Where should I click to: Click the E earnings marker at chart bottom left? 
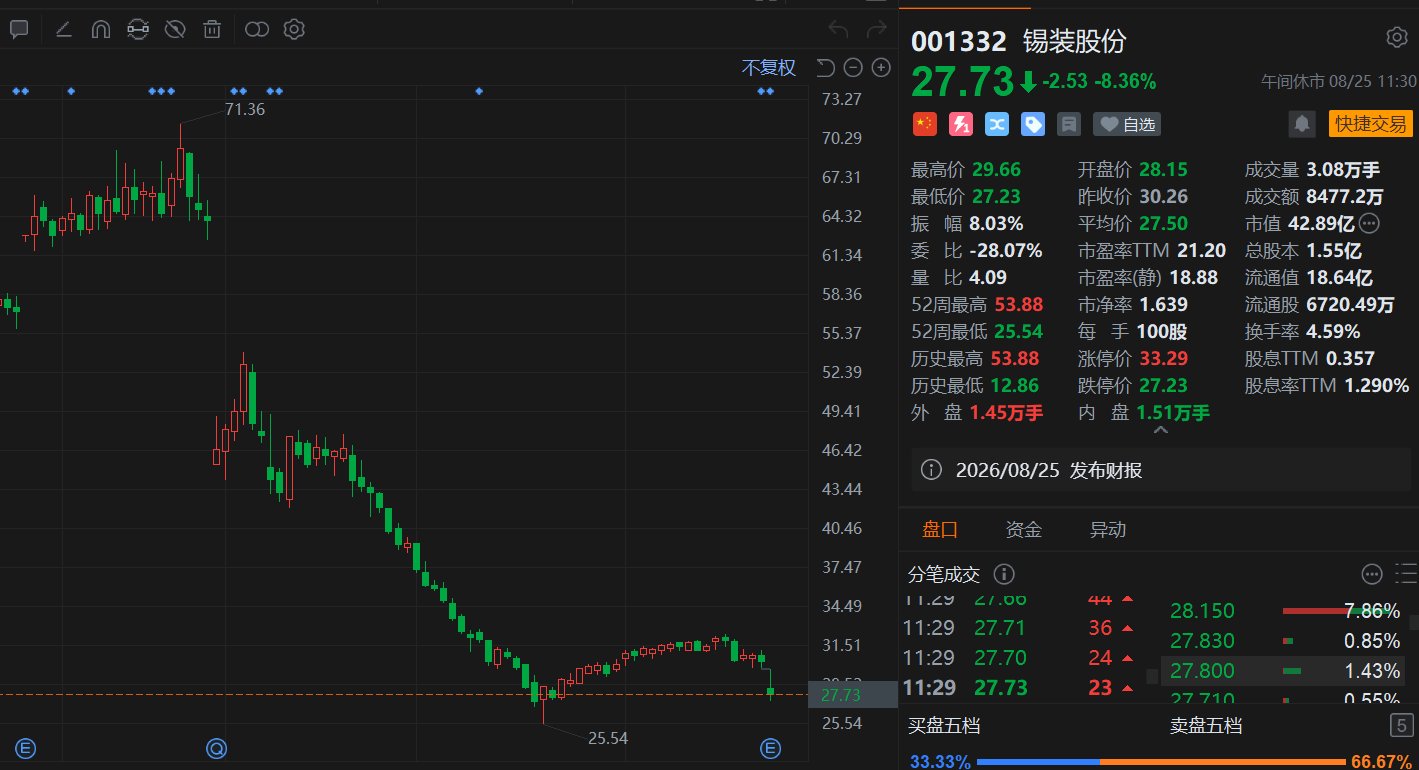click(27, 747)
